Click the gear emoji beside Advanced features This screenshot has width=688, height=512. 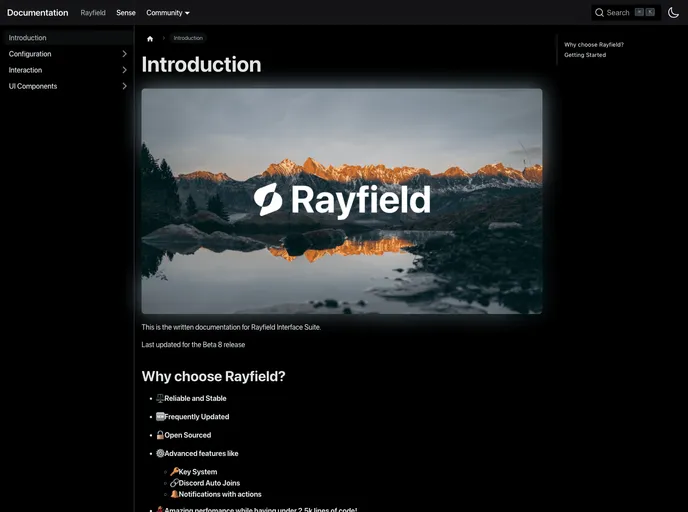[160, 454]
